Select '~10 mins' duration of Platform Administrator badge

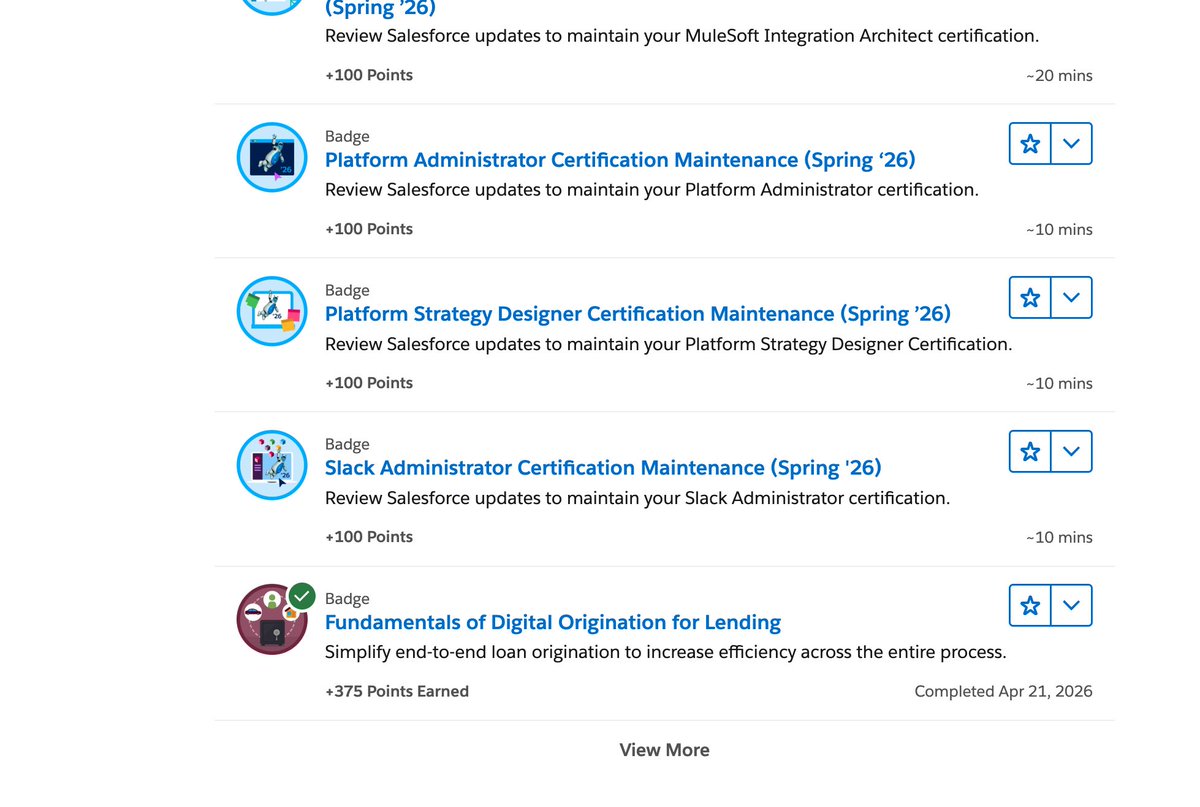(1059, 230)
